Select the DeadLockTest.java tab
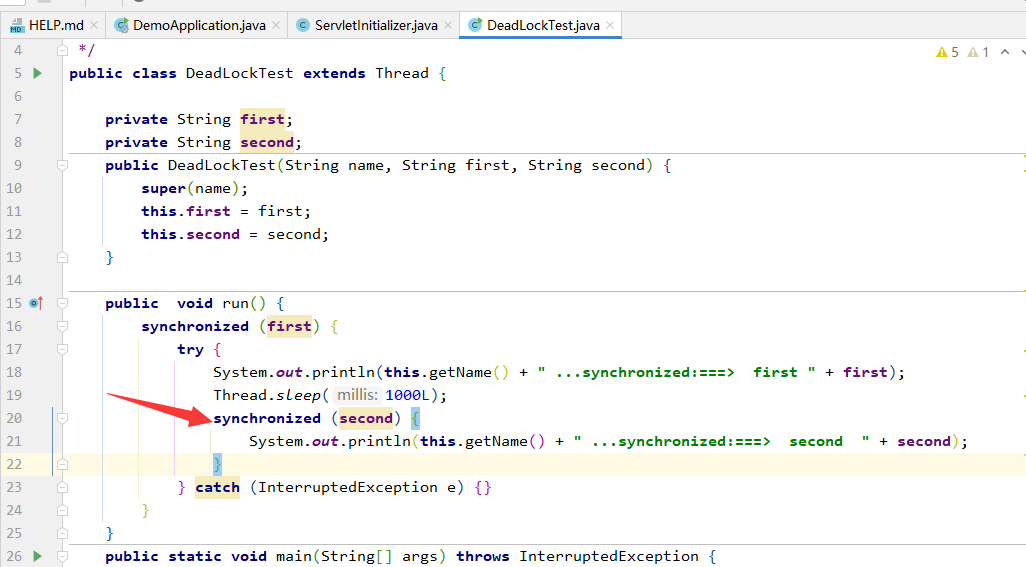This screenshot has width=1026, height=567. click(x=542, y=26)
